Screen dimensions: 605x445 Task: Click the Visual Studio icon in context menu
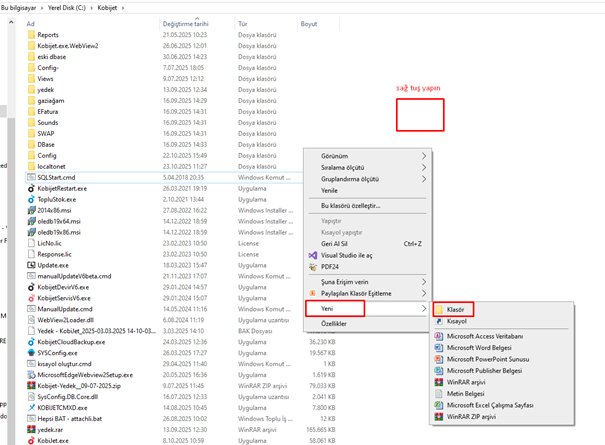point(310,254)
